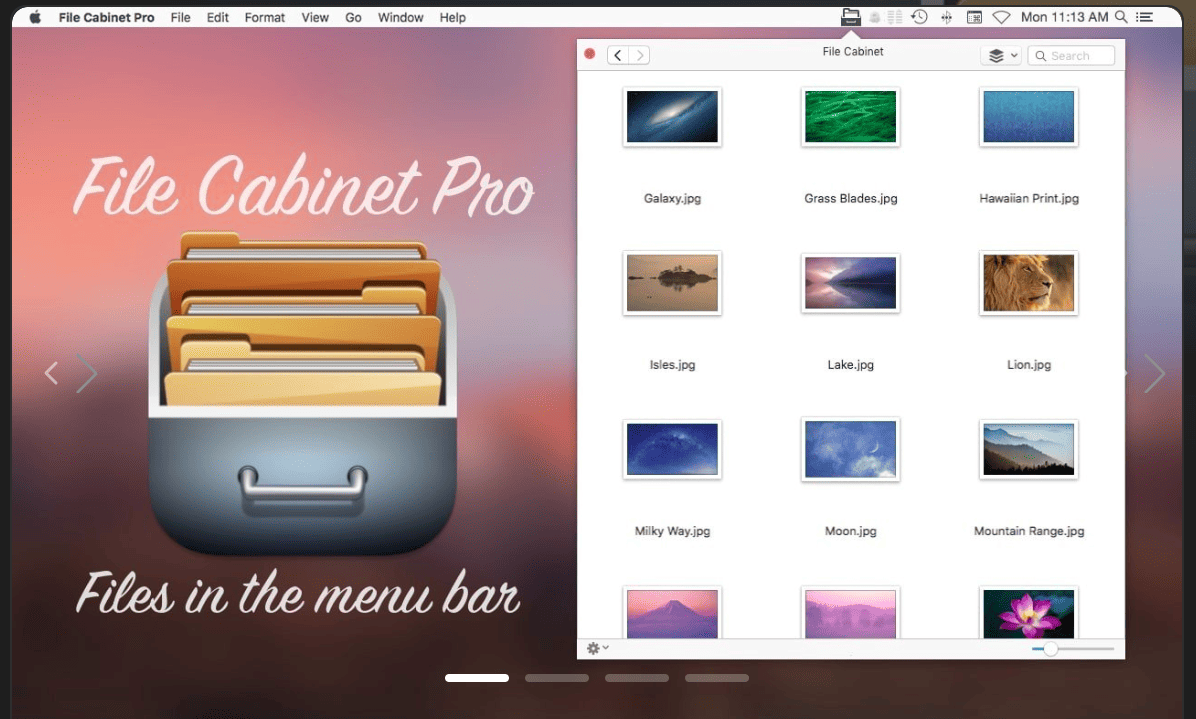Open the Wi-Fi status menu
This screenshot has height=719, width=1196.
[1001, 17]
